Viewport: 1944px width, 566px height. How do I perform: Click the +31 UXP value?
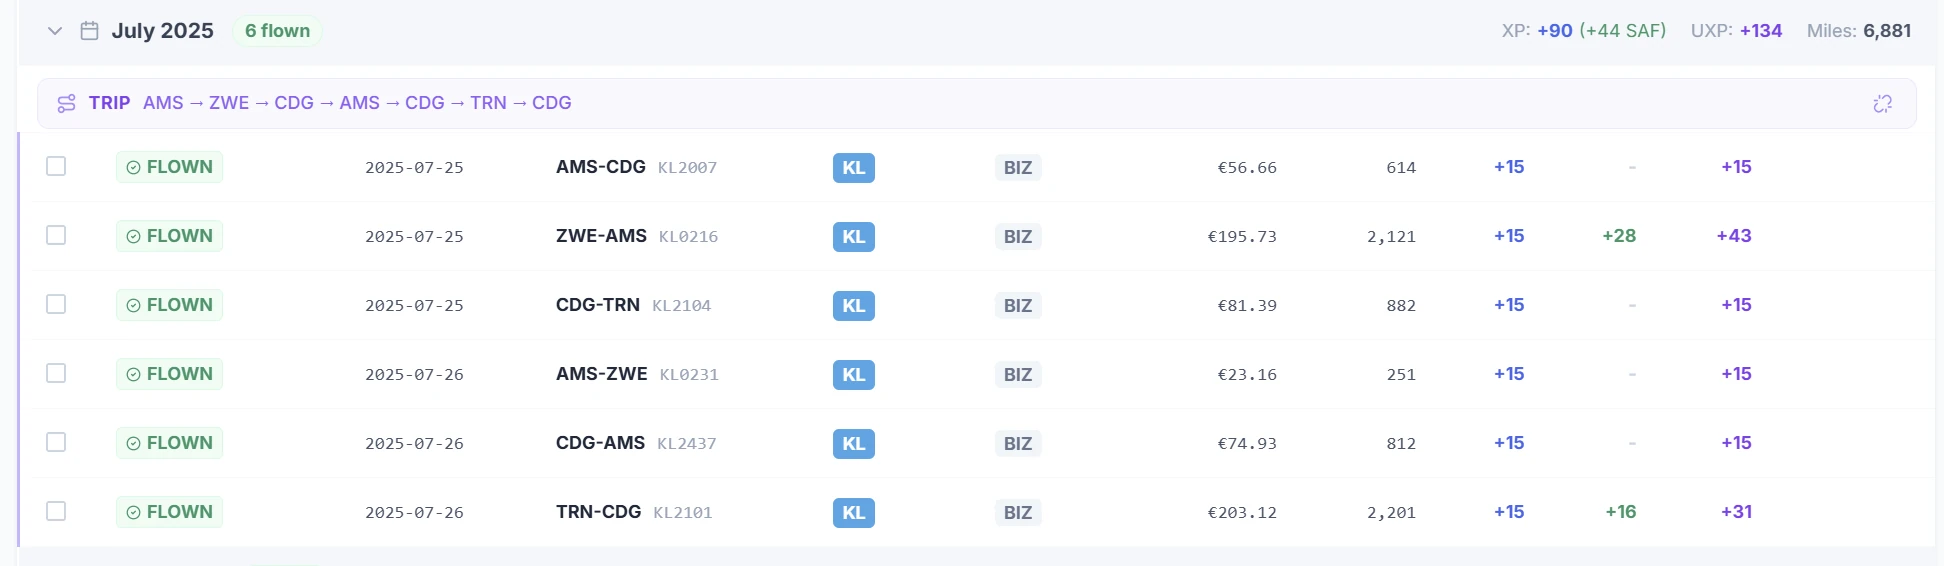1736,512
